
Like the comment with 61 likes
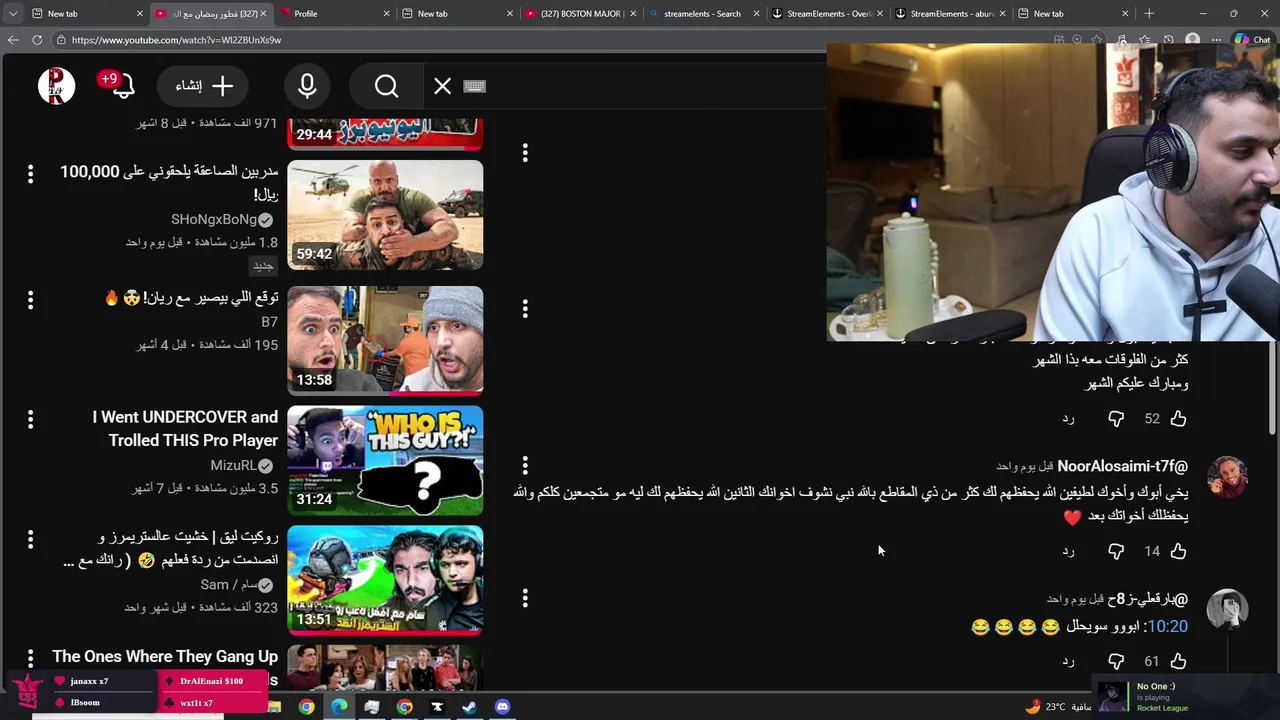click(x=1178, y=661)
